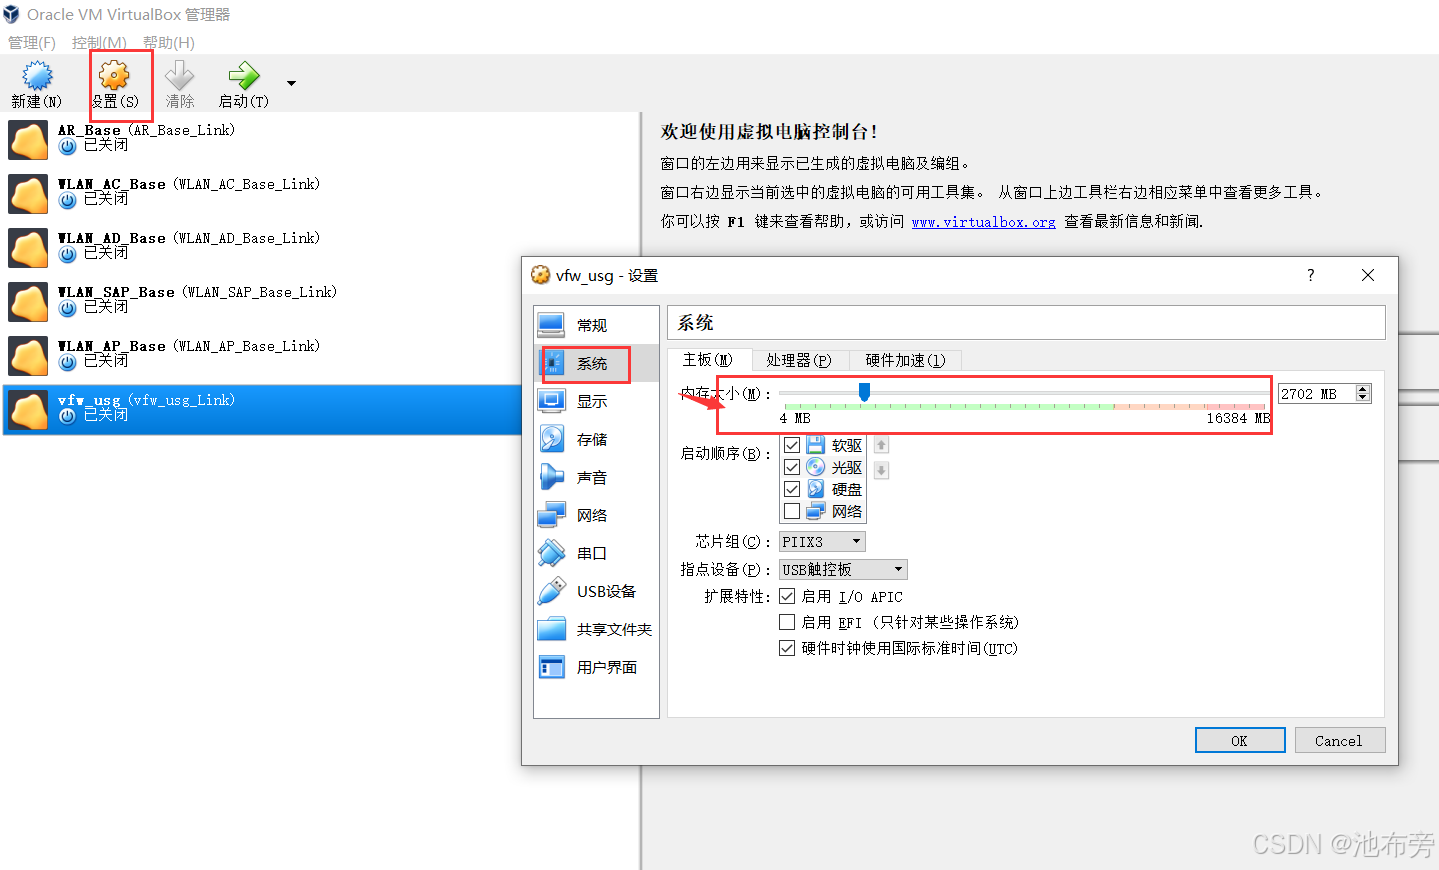The image size is (1439, 870).
Task: Open System (系统) settings category
Action: tap(596, 363)
